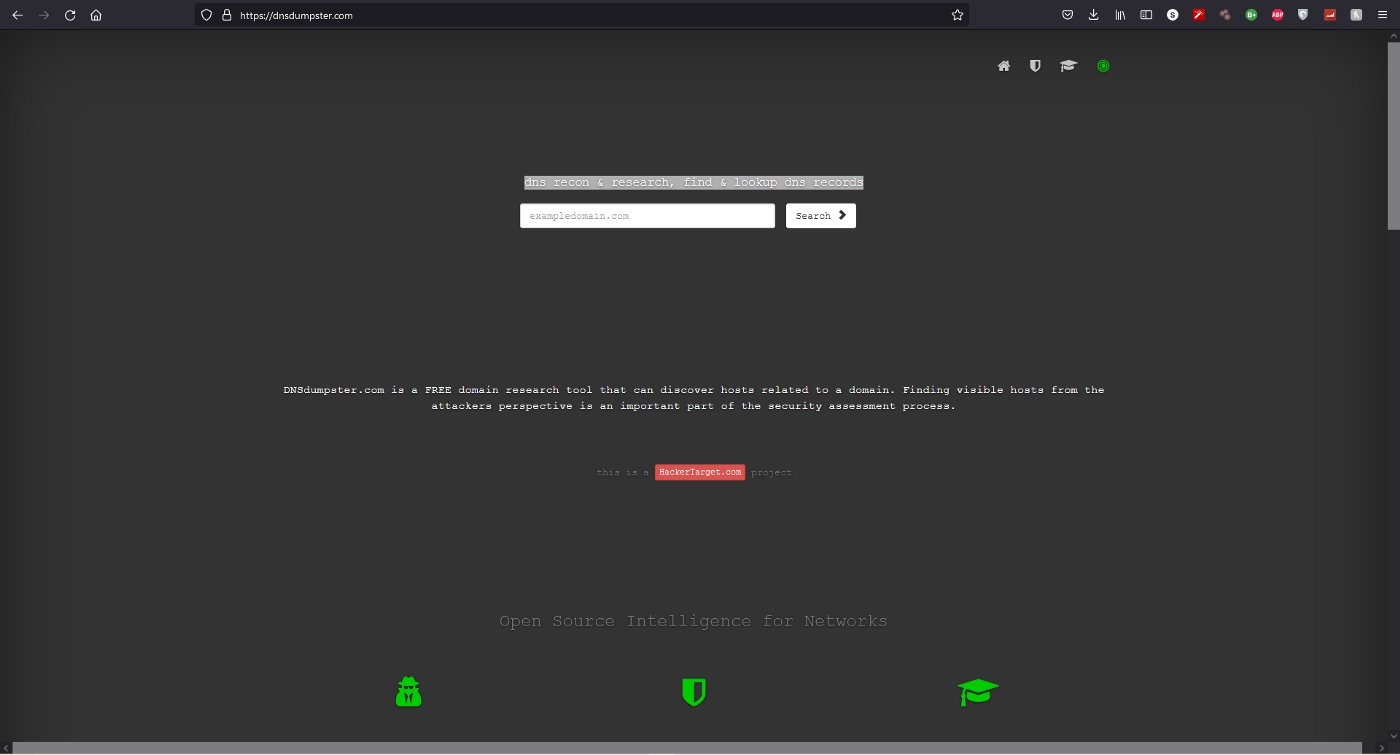Open the gray figure extension

1356,15
